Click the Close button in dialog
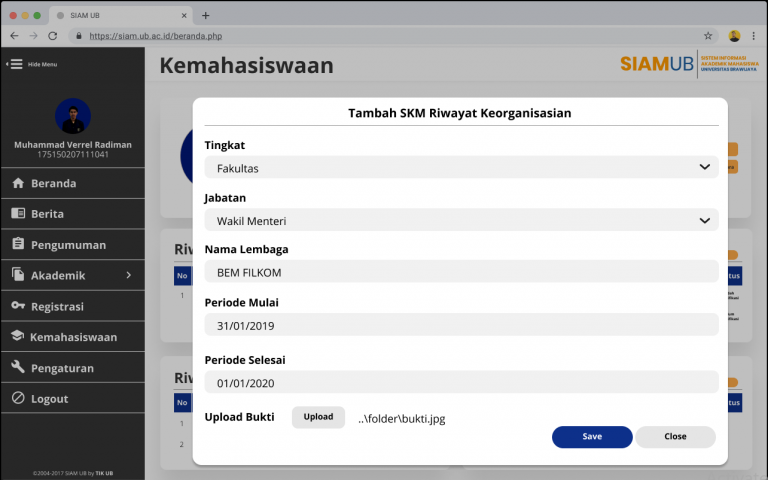 click(x=675, y=436)
